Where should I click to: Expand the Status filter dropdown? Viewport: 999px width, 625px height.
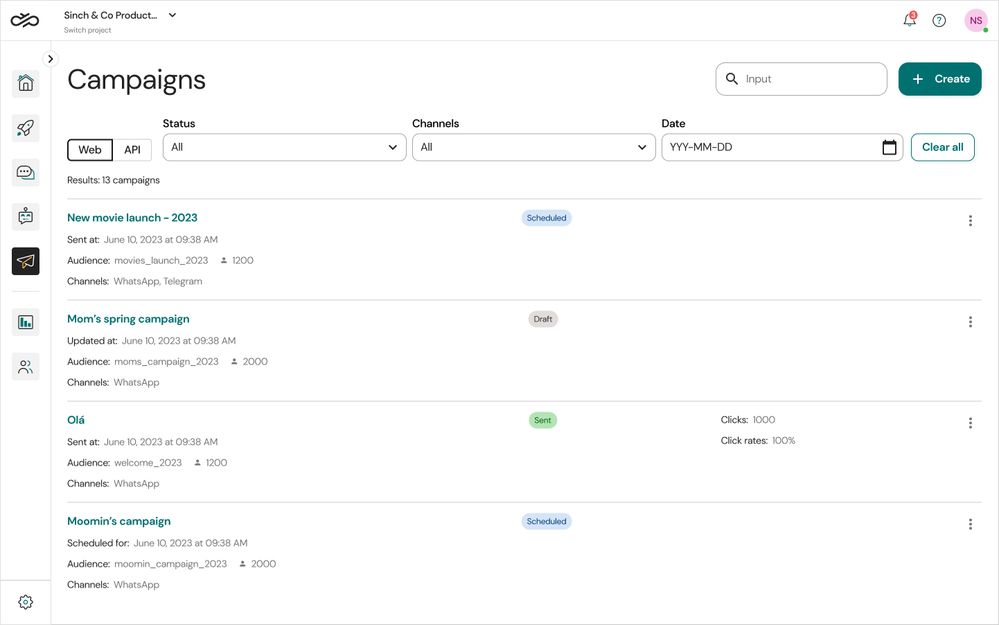click(284, 148)
